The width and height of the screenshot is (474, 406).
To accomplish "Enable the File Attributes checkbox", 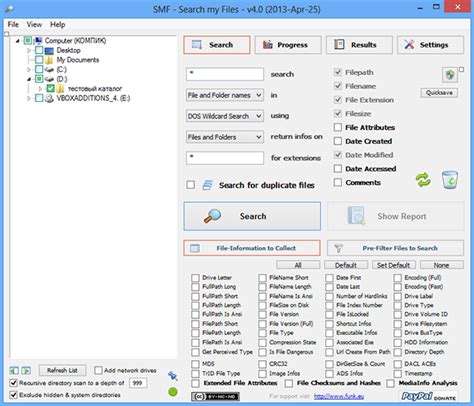I will 338,127.
